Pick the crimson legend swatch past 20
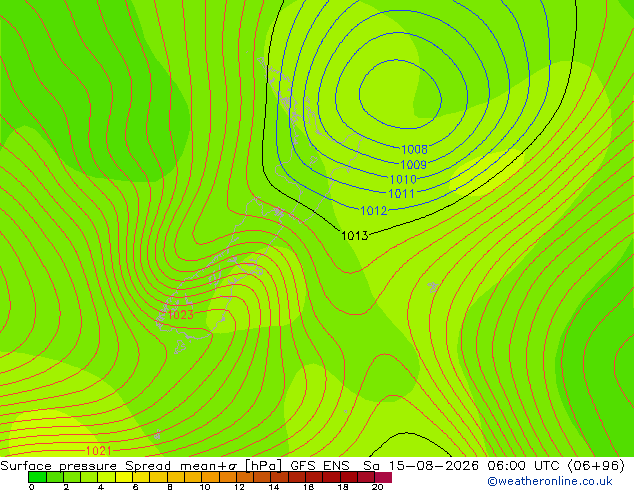 (383, 477)
